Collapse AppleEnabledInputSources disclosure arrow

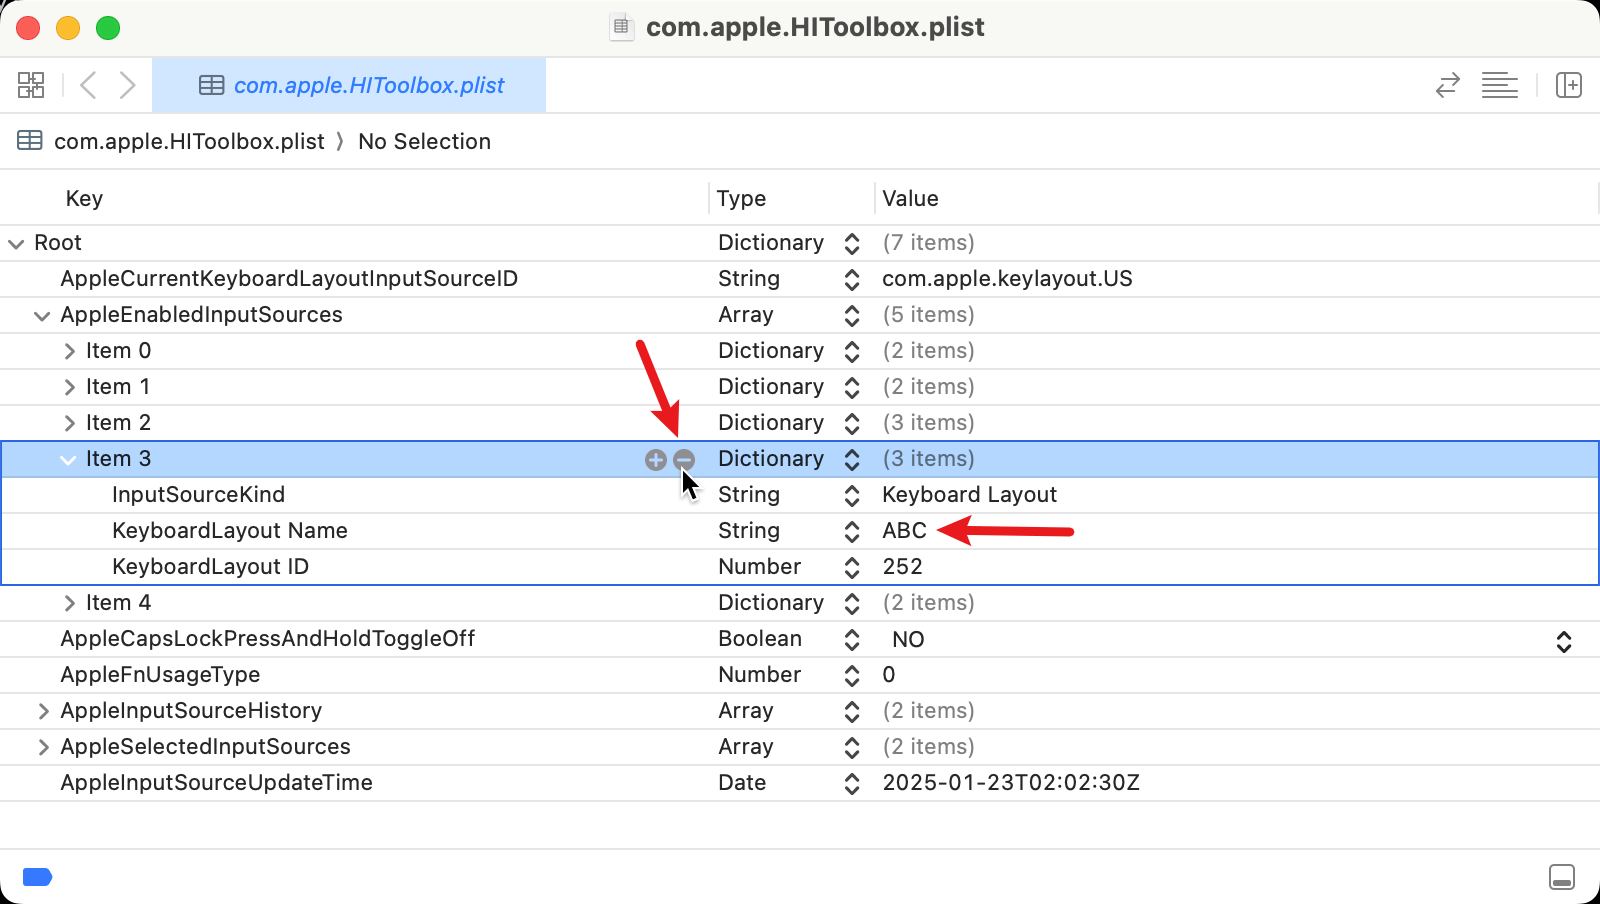[42, 315]
